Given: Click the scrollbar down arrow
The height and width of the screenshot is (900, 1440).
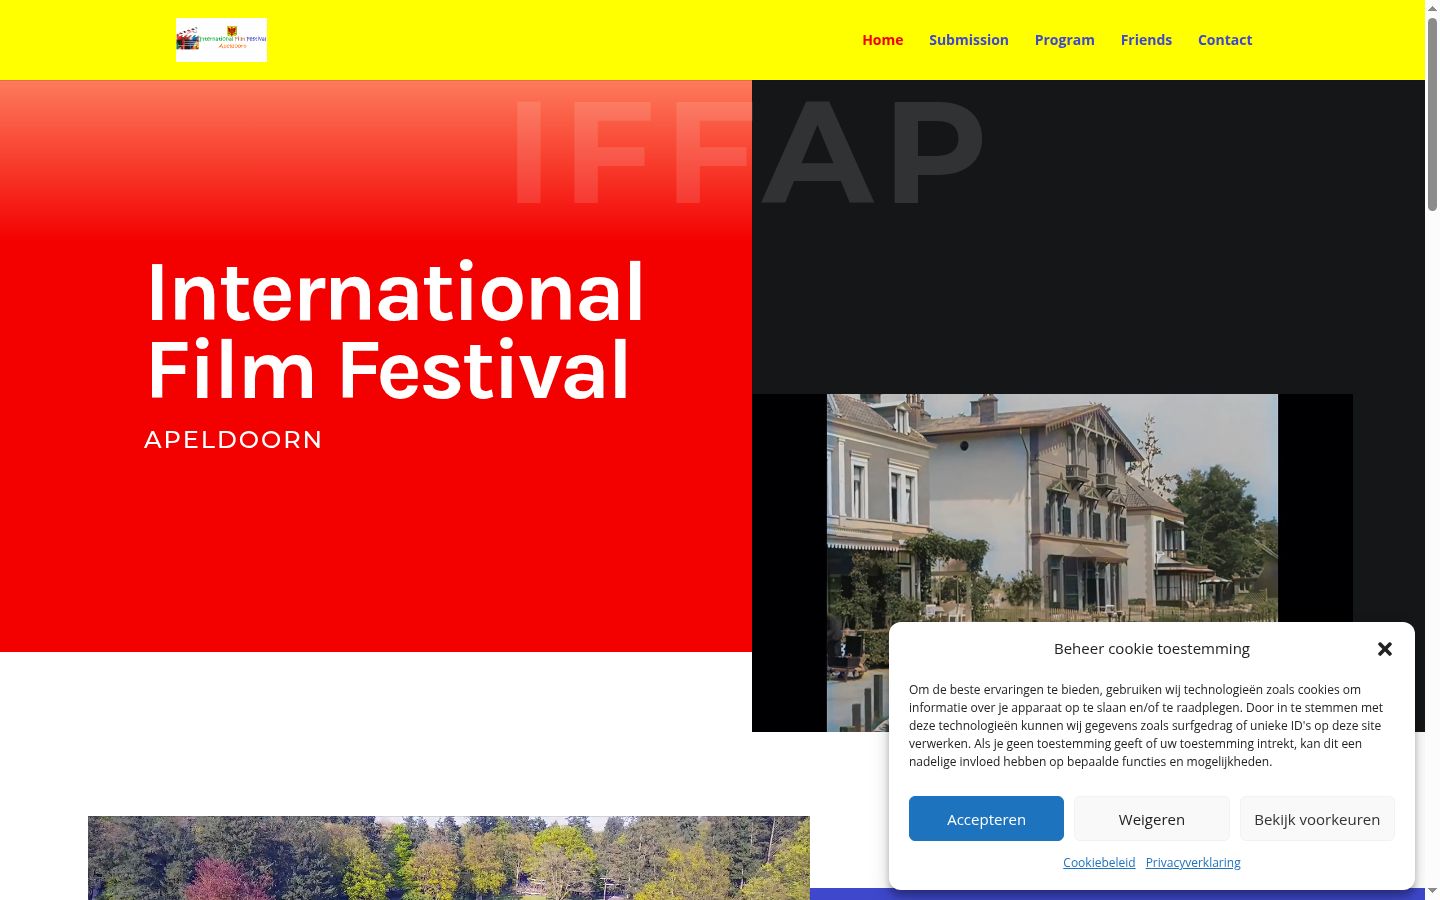Looking at the screenshot, I should coord(1432,891).
